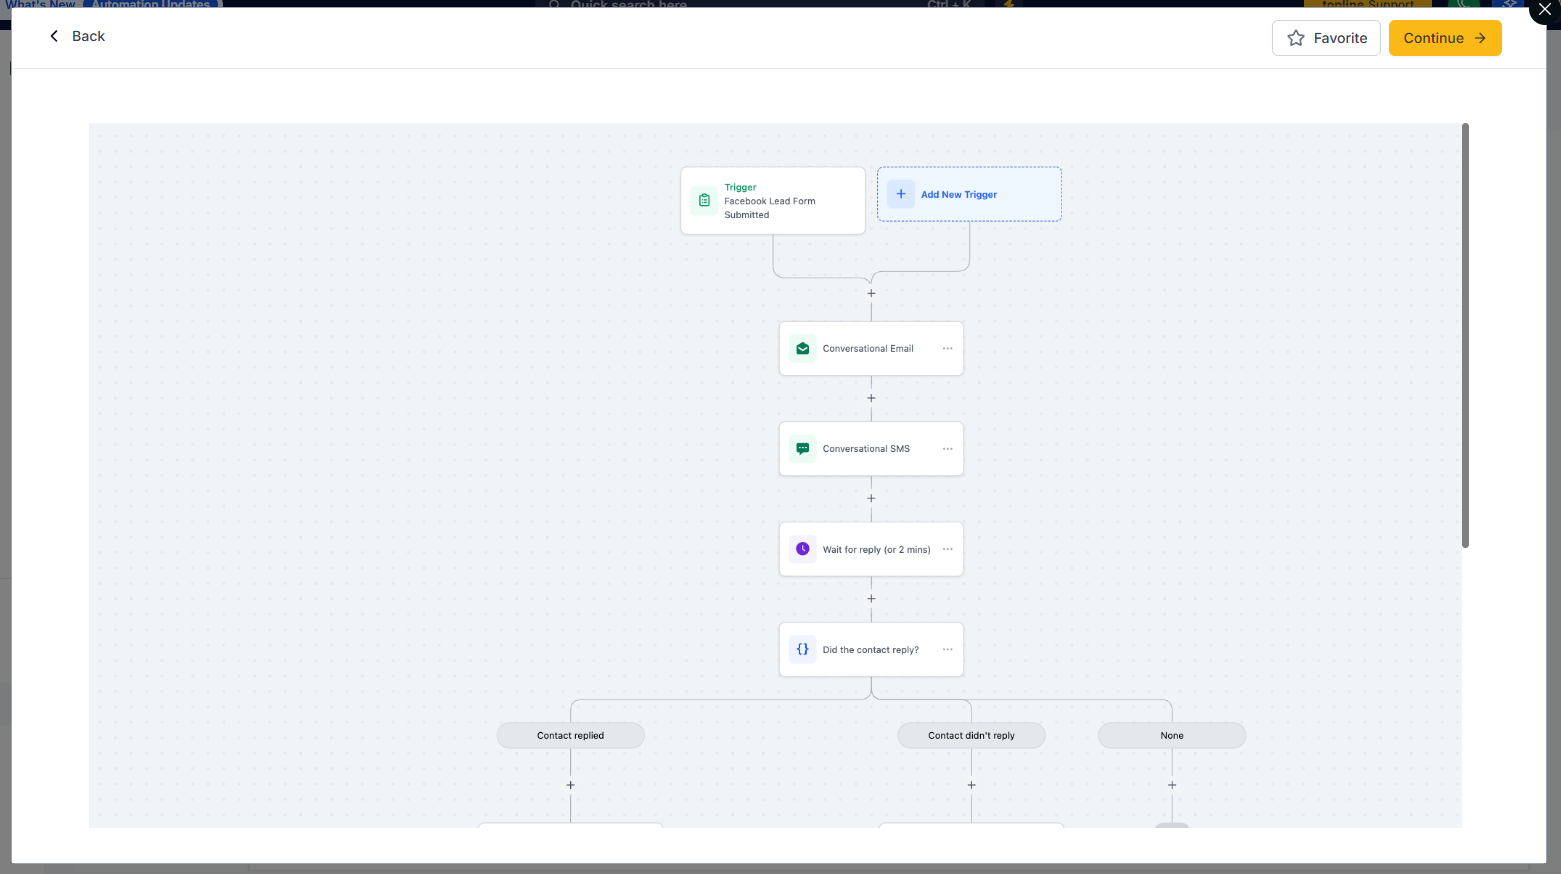
Task: Click the condition curly braces icon
Action: tap(803, 649)
